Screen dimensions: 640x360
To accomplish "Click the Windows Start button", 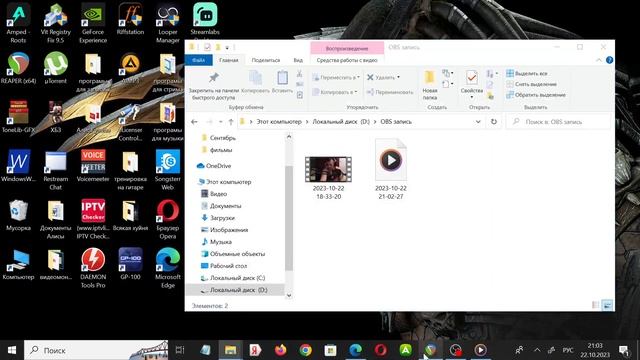I will 12,350.
